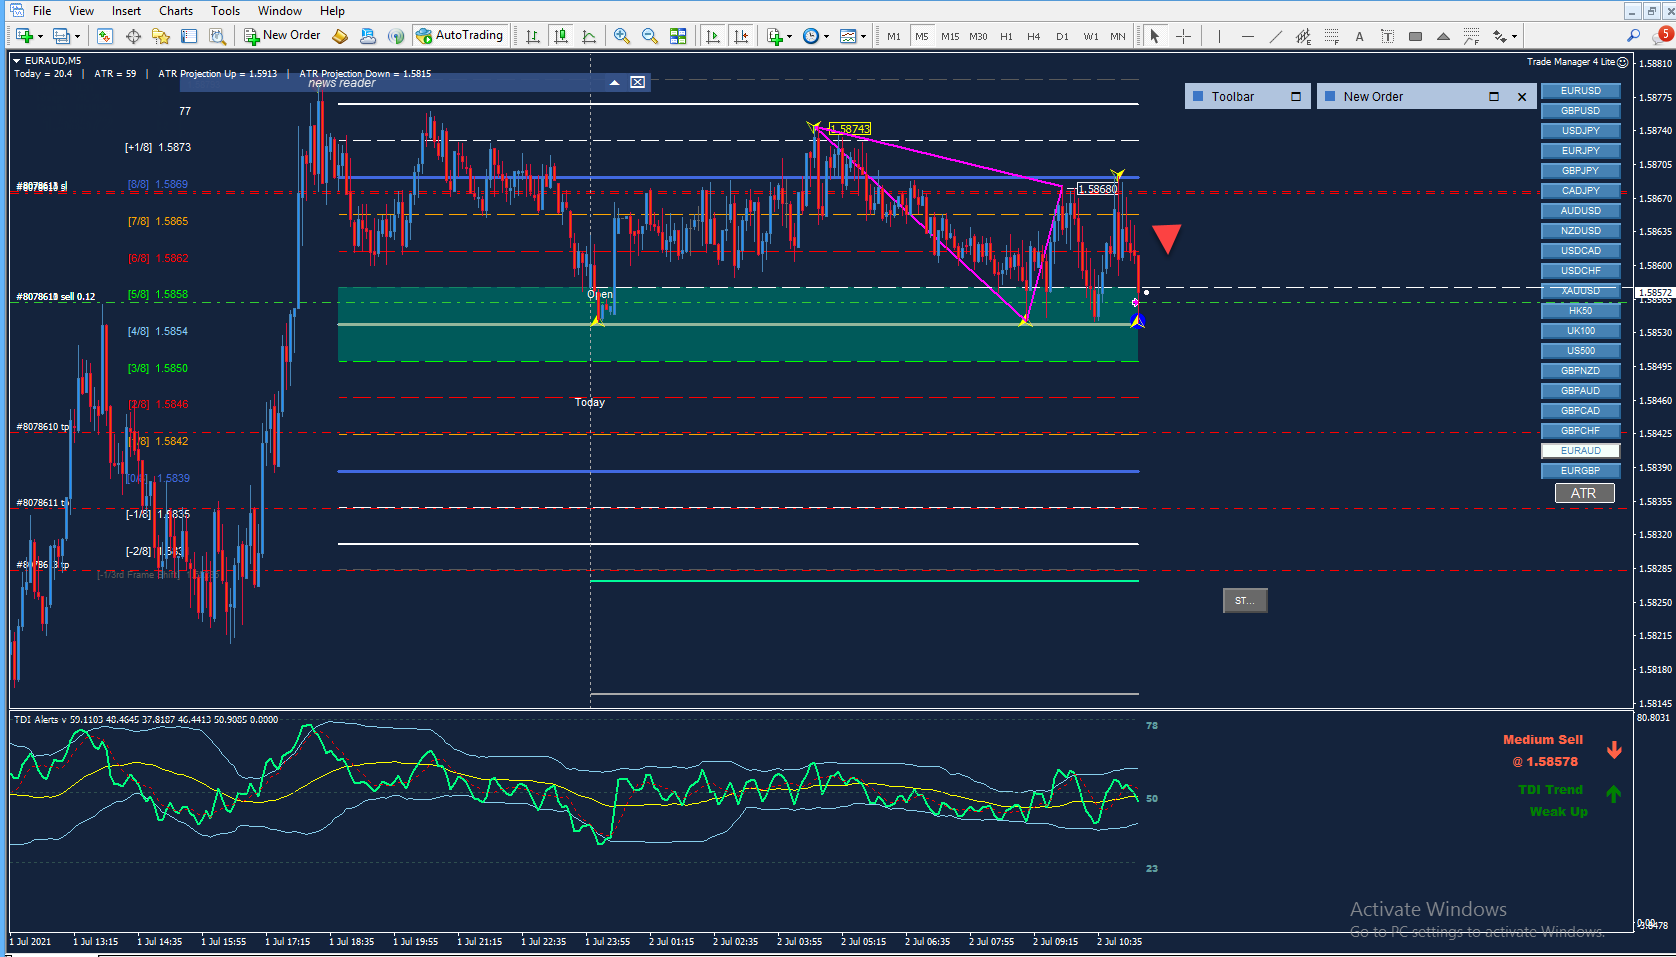This screenshot has width=1676, height=957.
Task: Click the Tile Windows icon
Action: (678, 36)
